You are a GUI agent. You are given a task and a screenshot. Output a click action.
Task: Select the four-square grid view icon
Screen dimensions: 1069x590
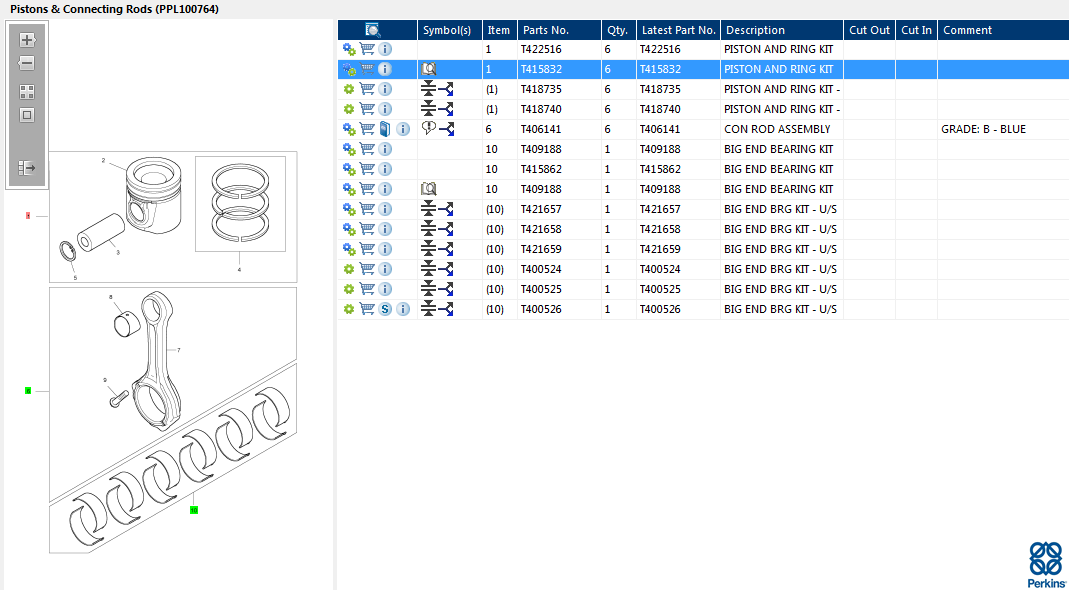click(x=27, y=91)
